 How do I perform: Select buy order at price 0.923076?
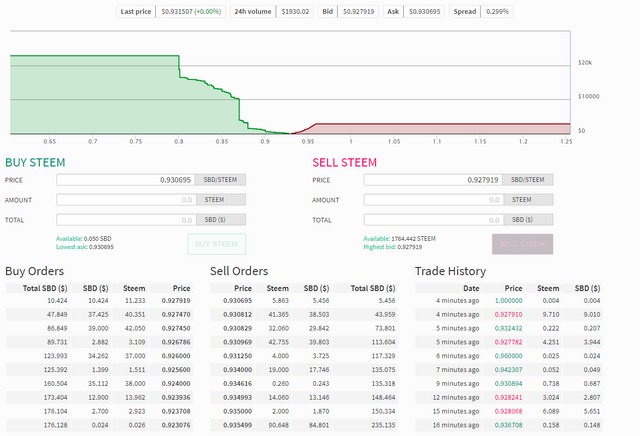coord(99,425)
